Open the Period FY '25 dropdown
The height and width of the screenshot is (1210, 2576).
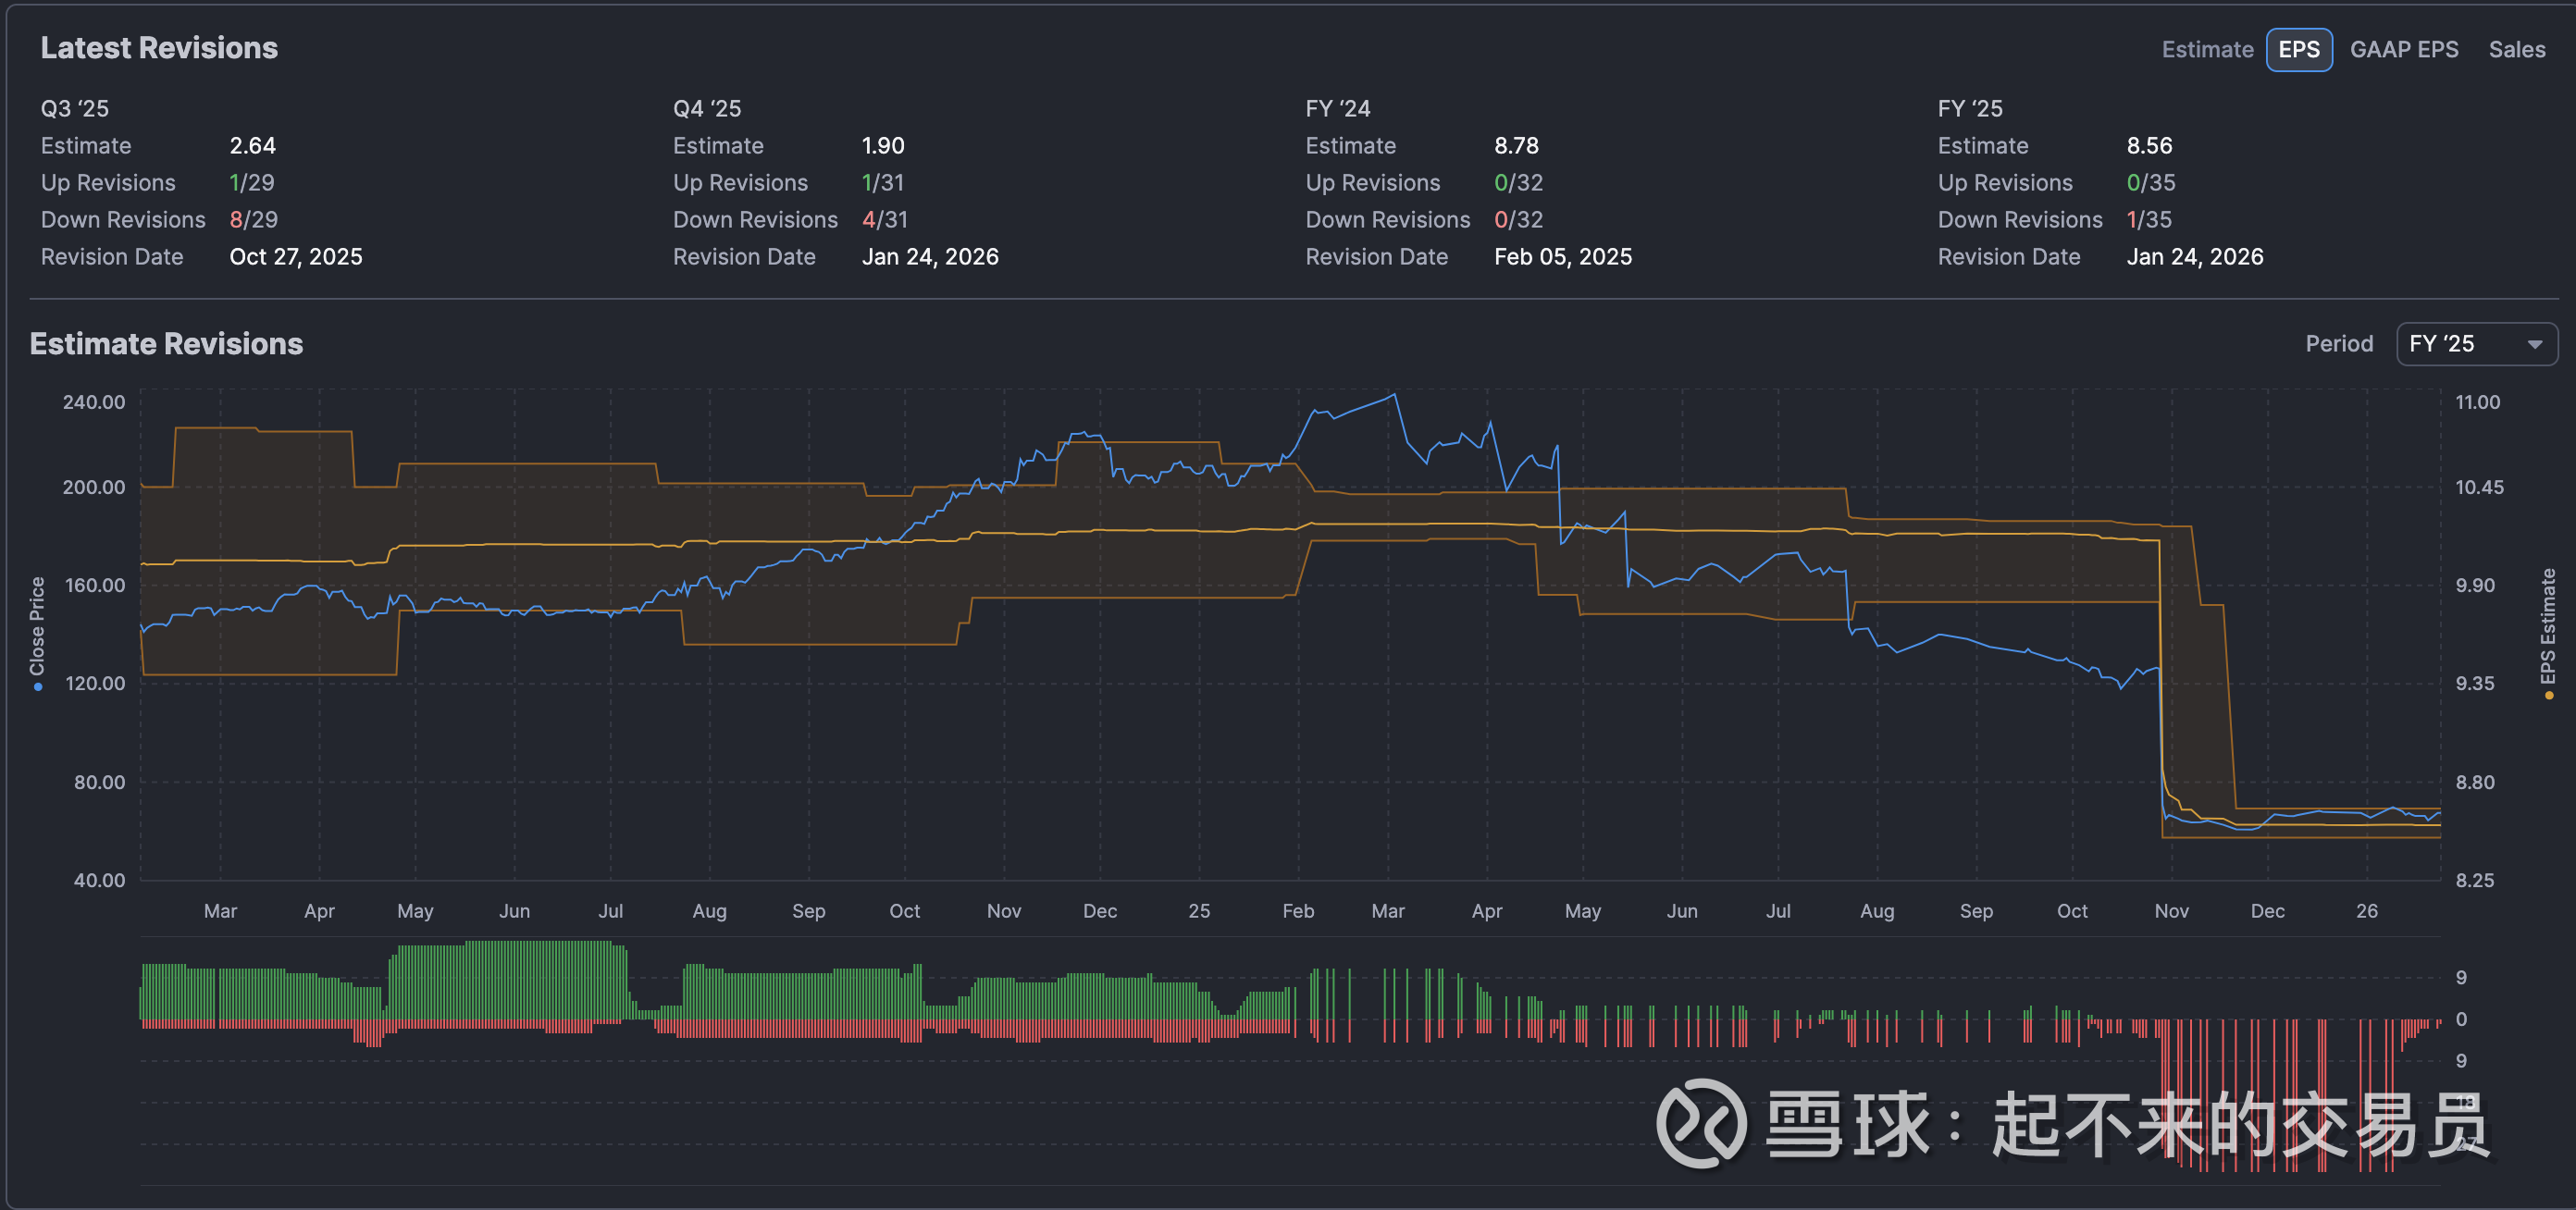[x=2476, y=344]
